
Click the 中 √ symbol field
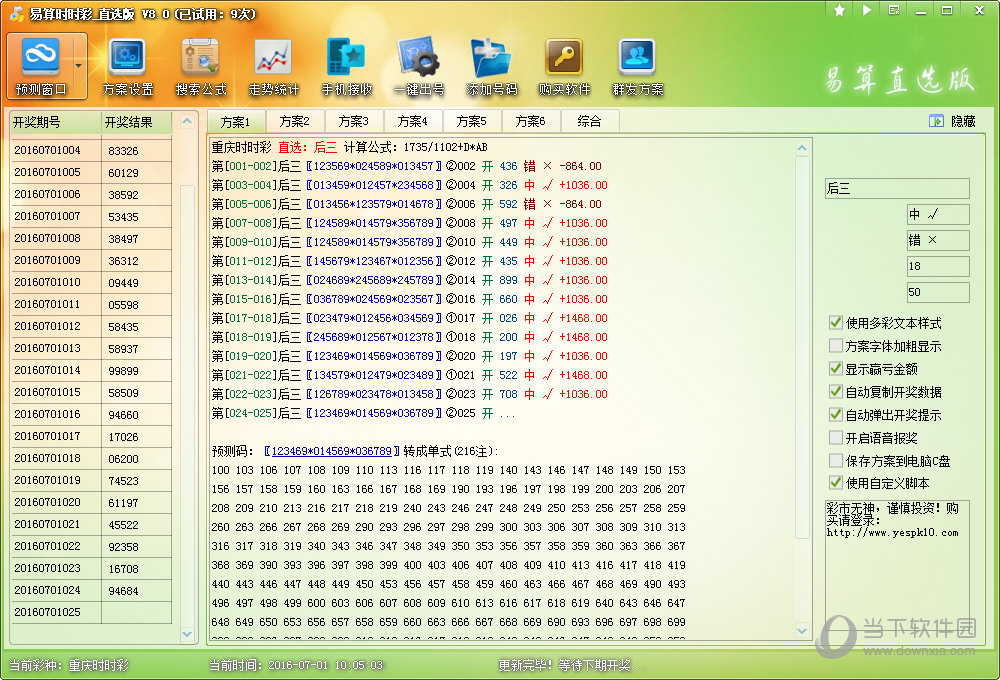(x=938, y=214)
